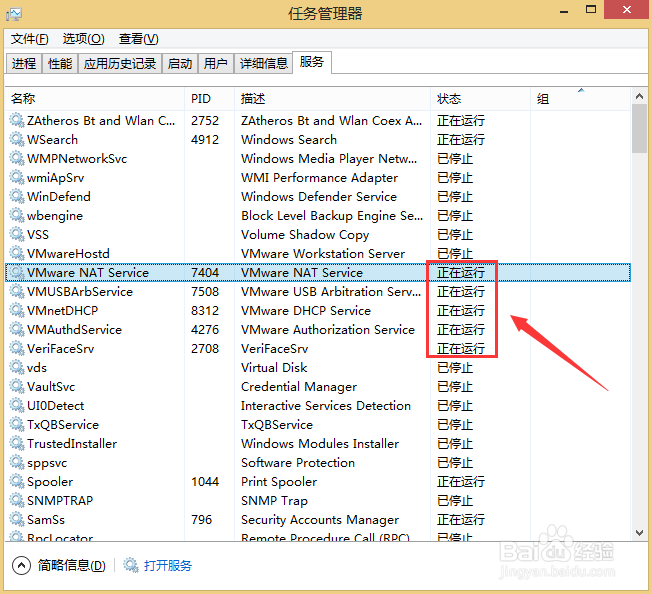Select Windows Modules Installer description

(x=320, y=444)
